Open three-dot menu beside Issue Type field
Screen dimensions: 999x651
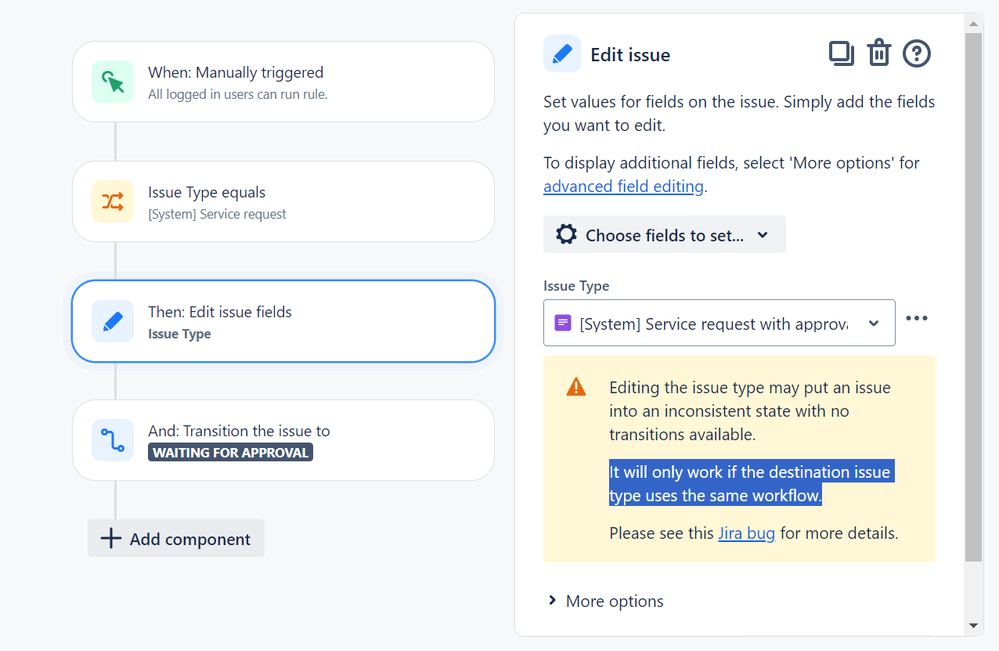tap(916, 318)
